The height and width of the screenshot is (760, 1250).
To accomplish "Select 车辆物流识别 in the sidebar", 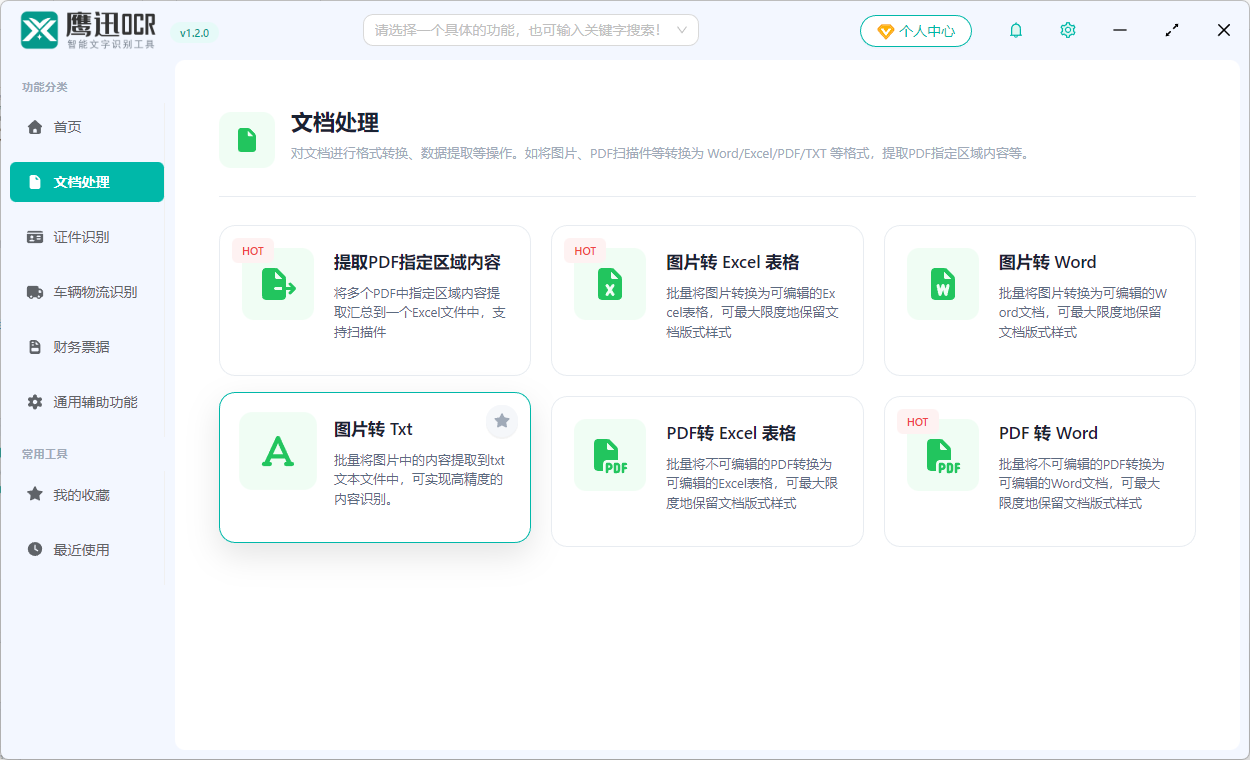I will [87, 292].
